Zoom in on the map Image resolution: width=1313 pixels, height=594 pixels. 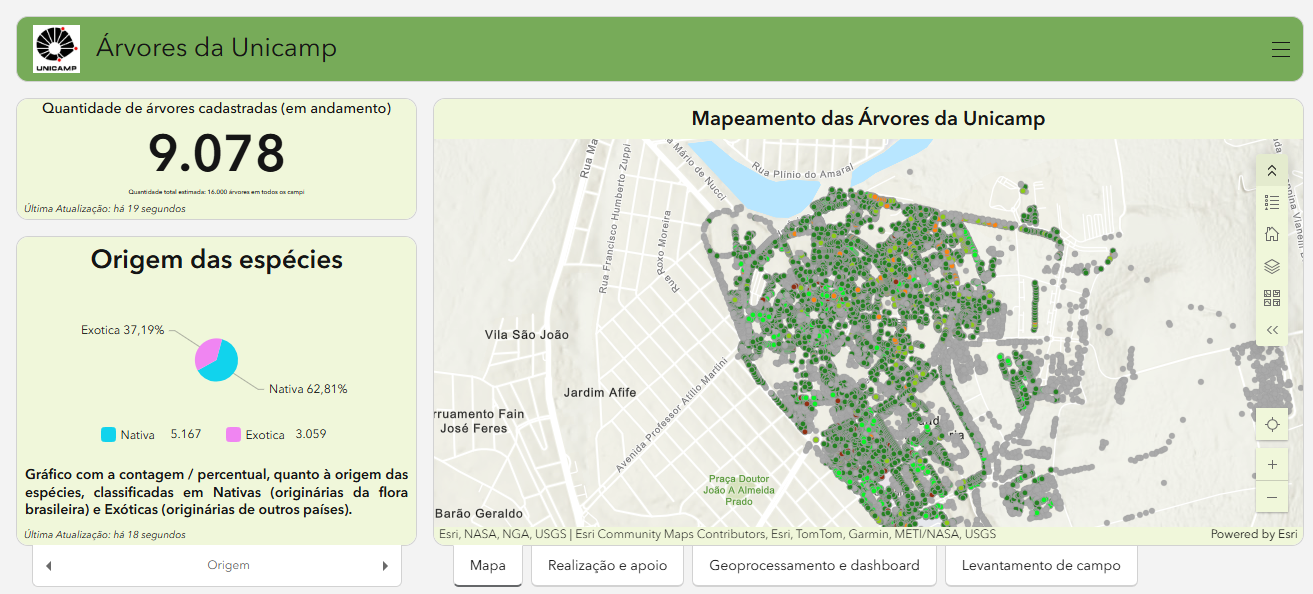(x=1272, y=465)
